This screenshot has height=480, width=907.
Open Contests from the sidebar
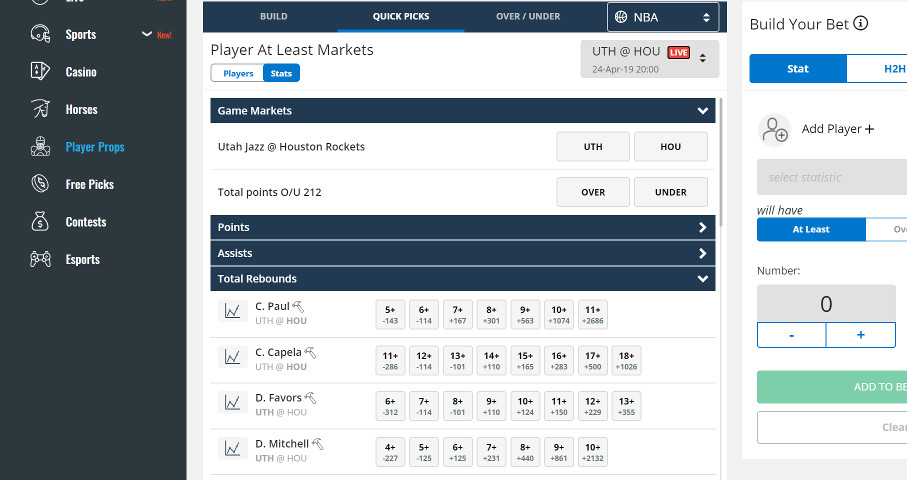click(x=86, y=222)
